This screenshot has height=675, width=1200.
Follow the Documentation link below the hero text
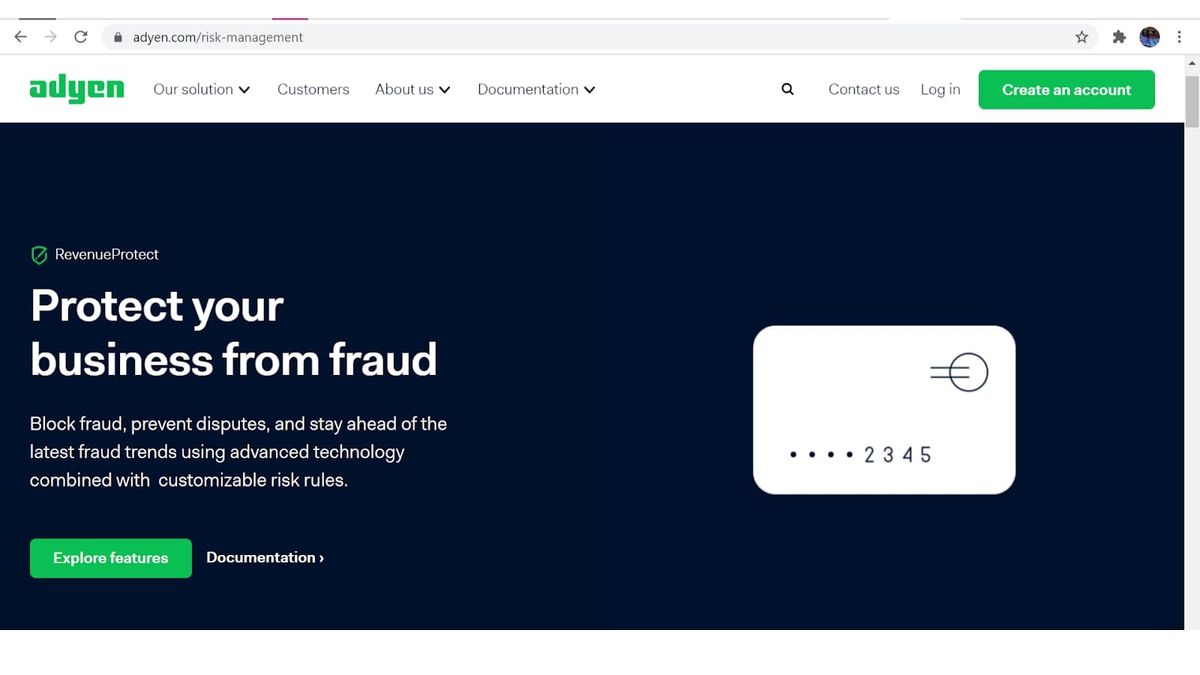[x=264, y=557]
